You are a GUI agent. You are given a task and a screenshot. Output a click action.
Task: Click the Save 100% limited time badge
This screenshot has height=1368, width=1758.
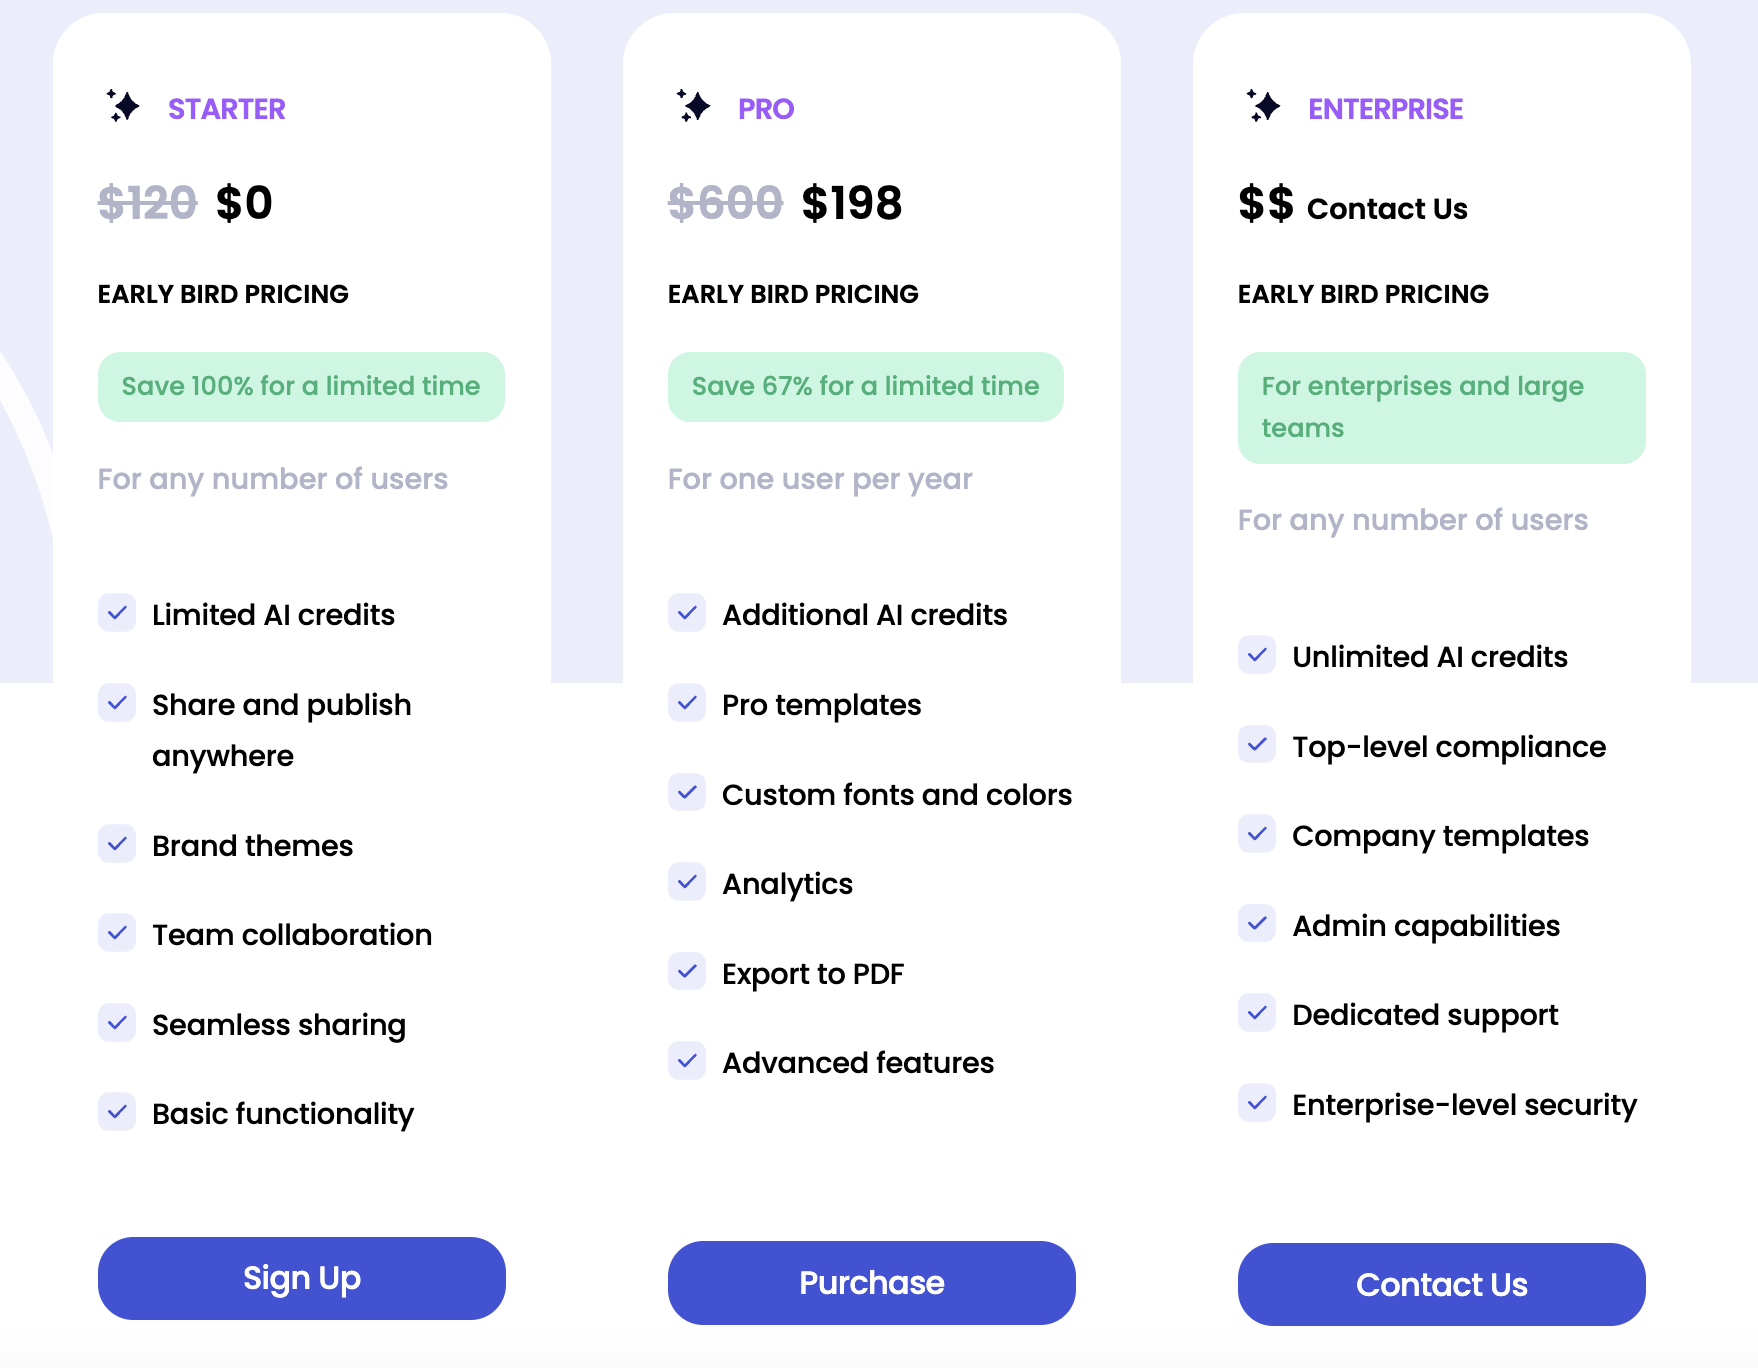(x=301, y=386)
